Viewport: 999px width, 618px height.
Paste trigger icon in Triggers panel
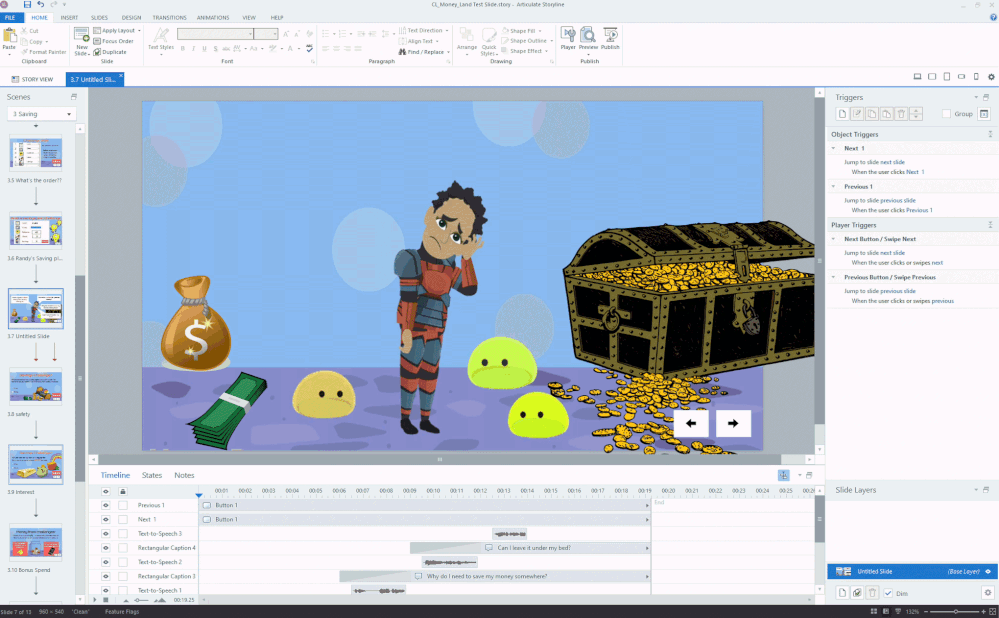click(886, 114)
